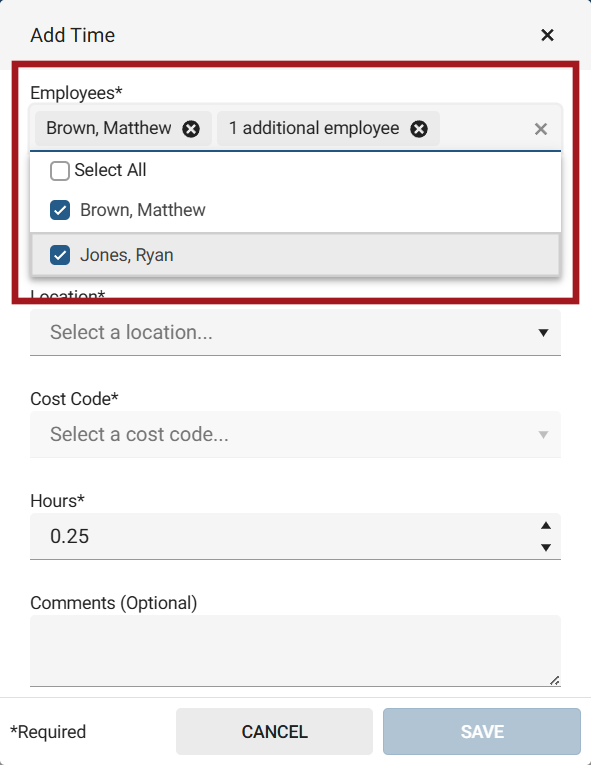Remove the 1 additional employee chip
This screenshot has width=591, height=765.
point(419,129)
